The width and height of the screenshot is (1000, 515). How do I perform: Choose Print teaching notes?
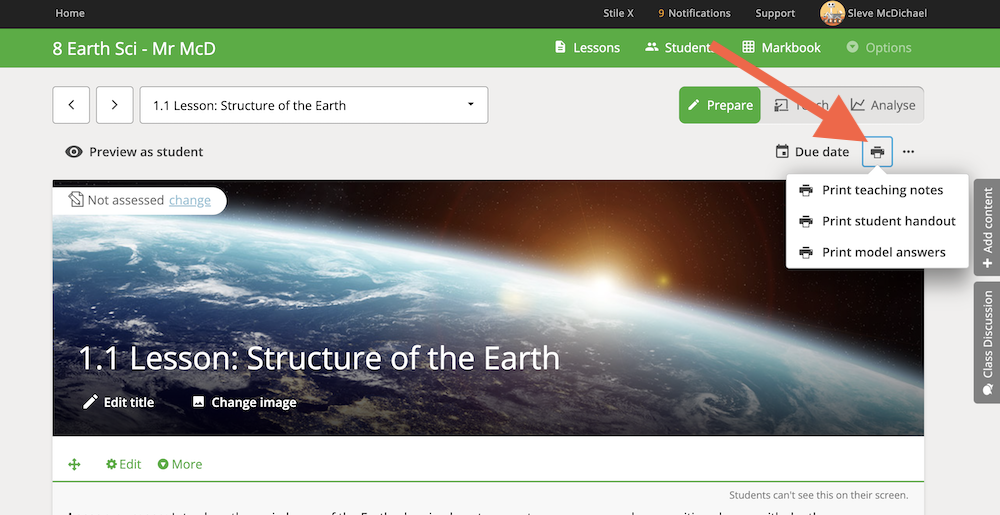(877, 190)
